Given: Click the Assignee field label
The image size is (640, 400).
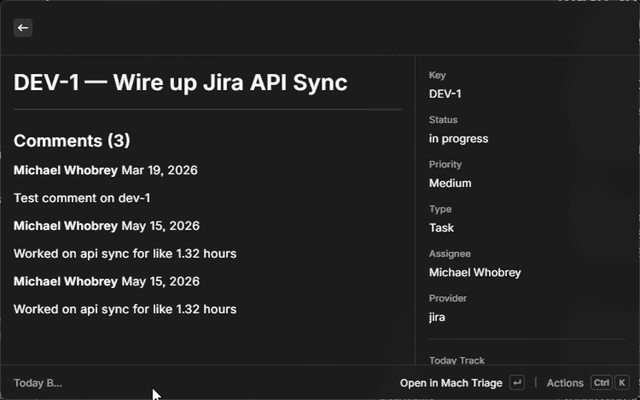Looking at the screenshot, I should coord(450,253).
